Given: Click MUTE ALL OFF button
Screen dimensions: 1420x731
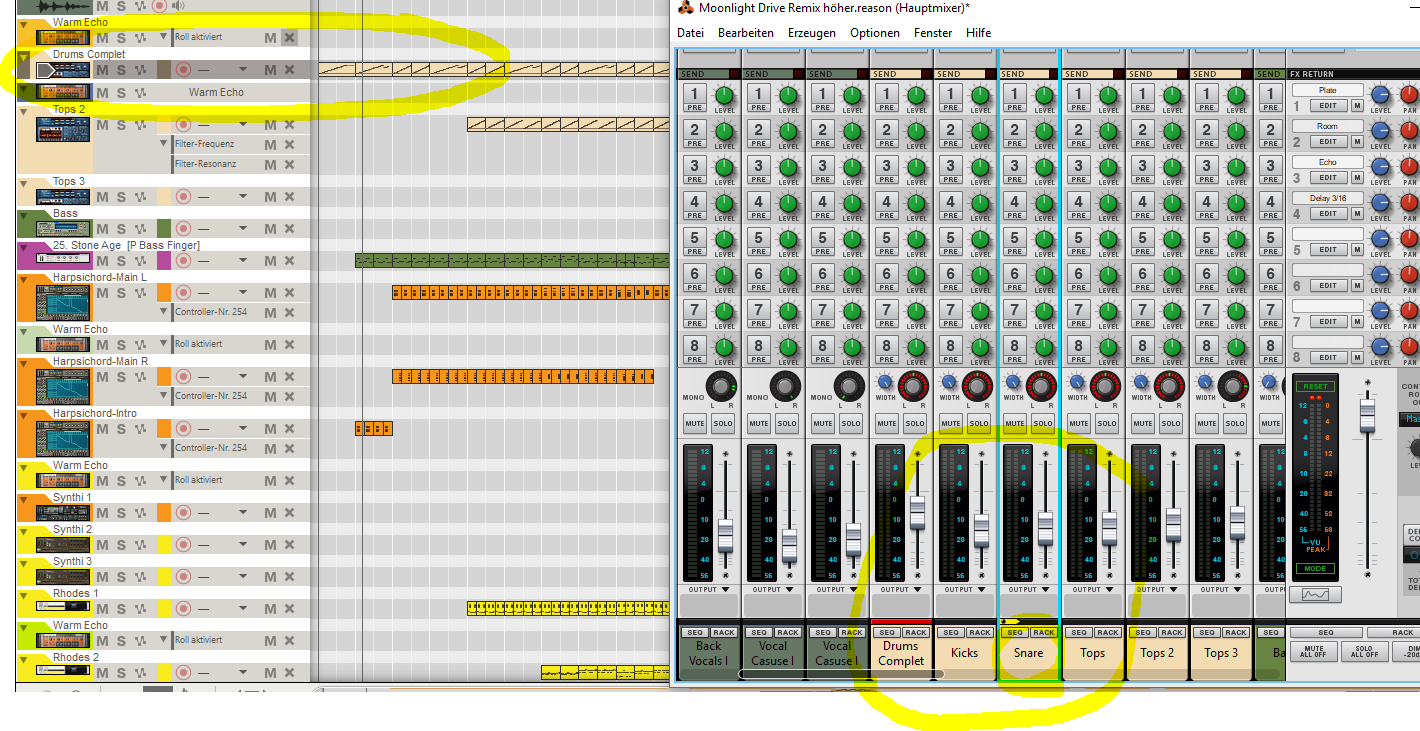Looking at the screenshot, I should 1313,651.
